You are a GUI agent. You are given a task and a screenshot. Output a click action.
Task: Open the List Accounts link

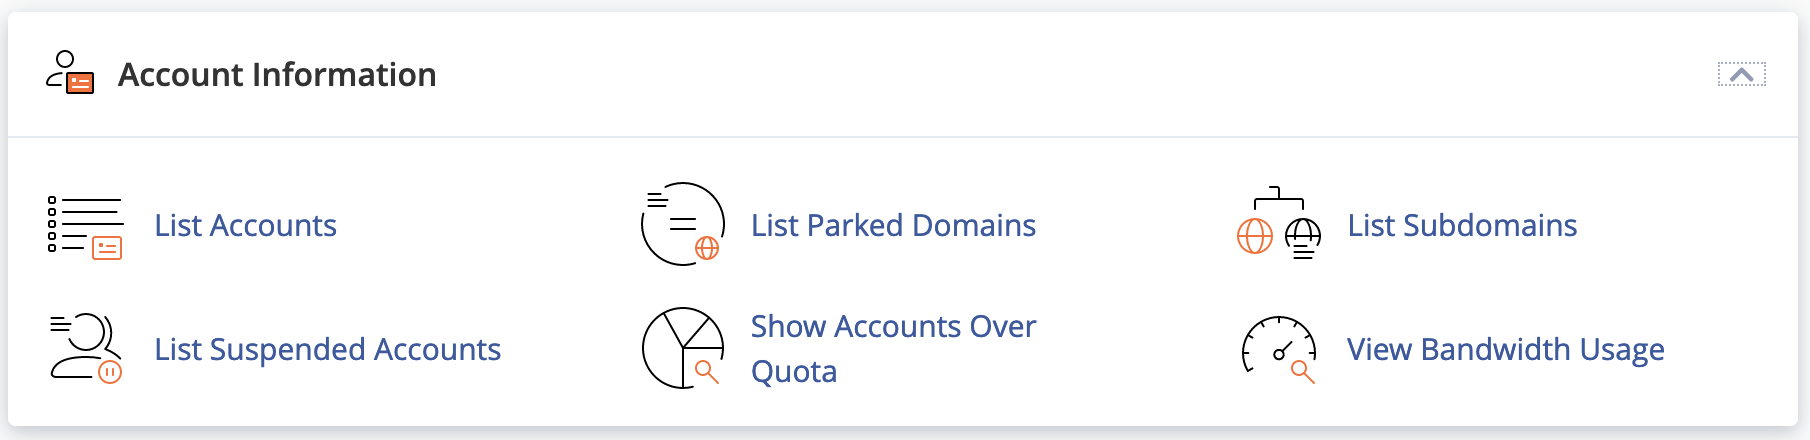pos(245,226)
